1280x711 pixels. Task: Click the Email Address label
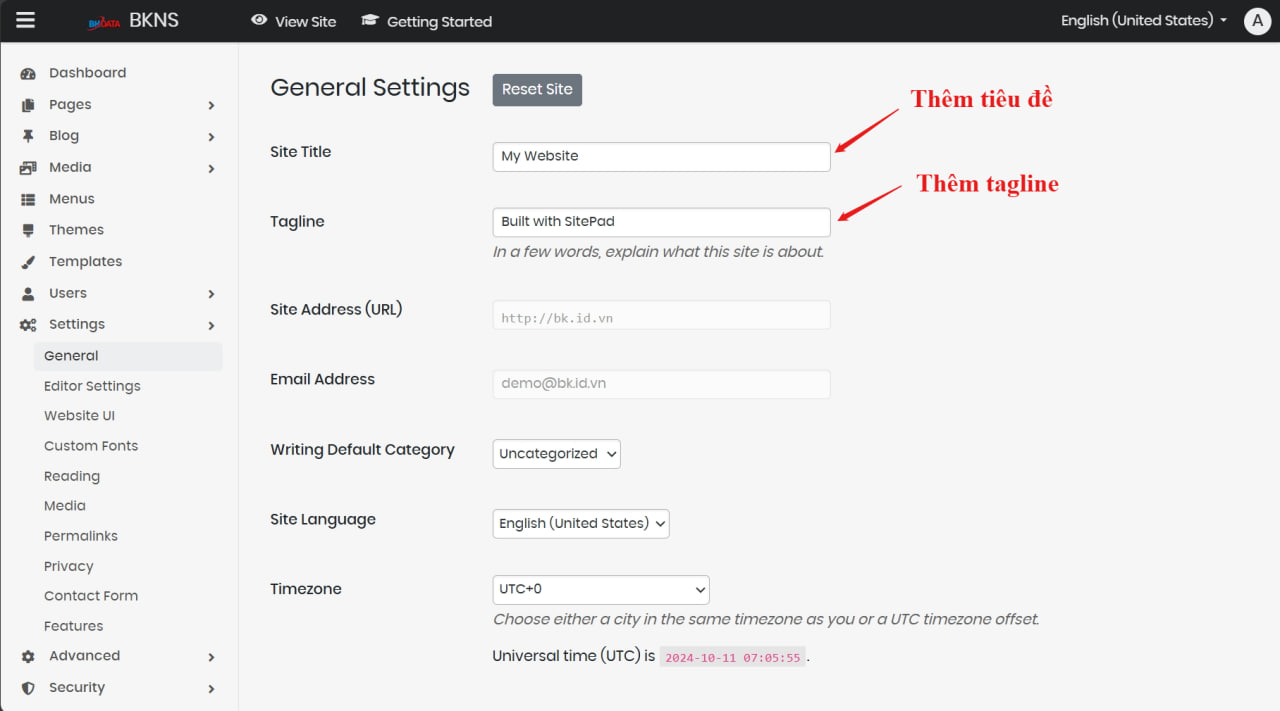tap(322, 379)
